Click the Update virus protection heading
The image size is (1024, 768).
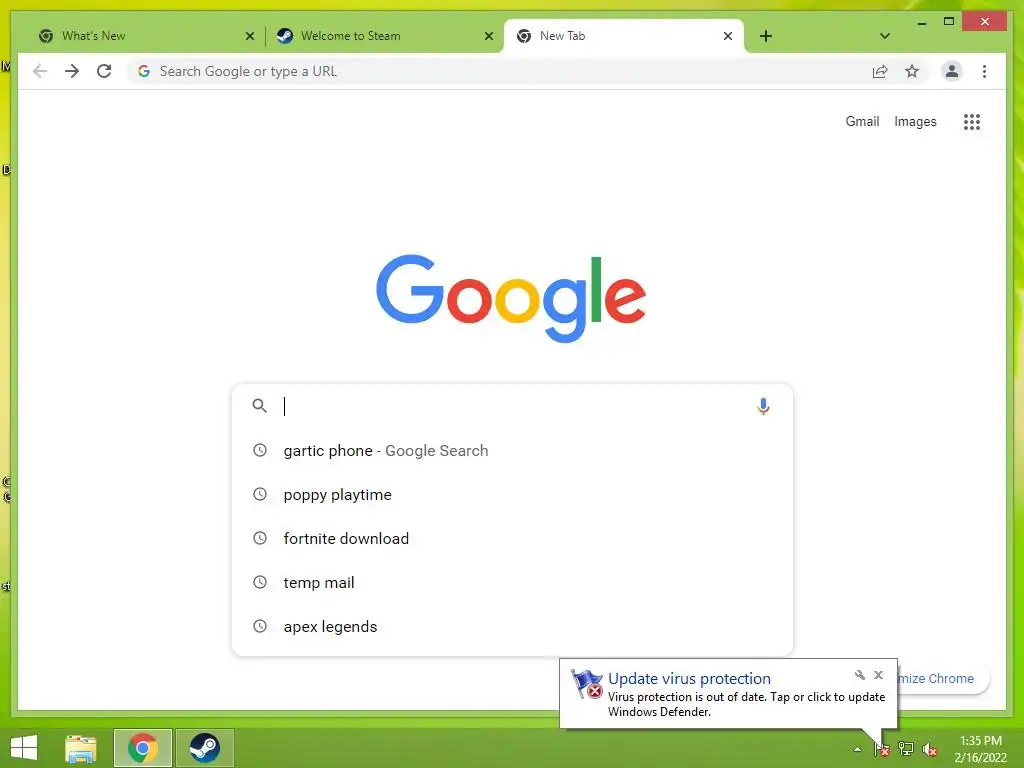click(689, 679)
